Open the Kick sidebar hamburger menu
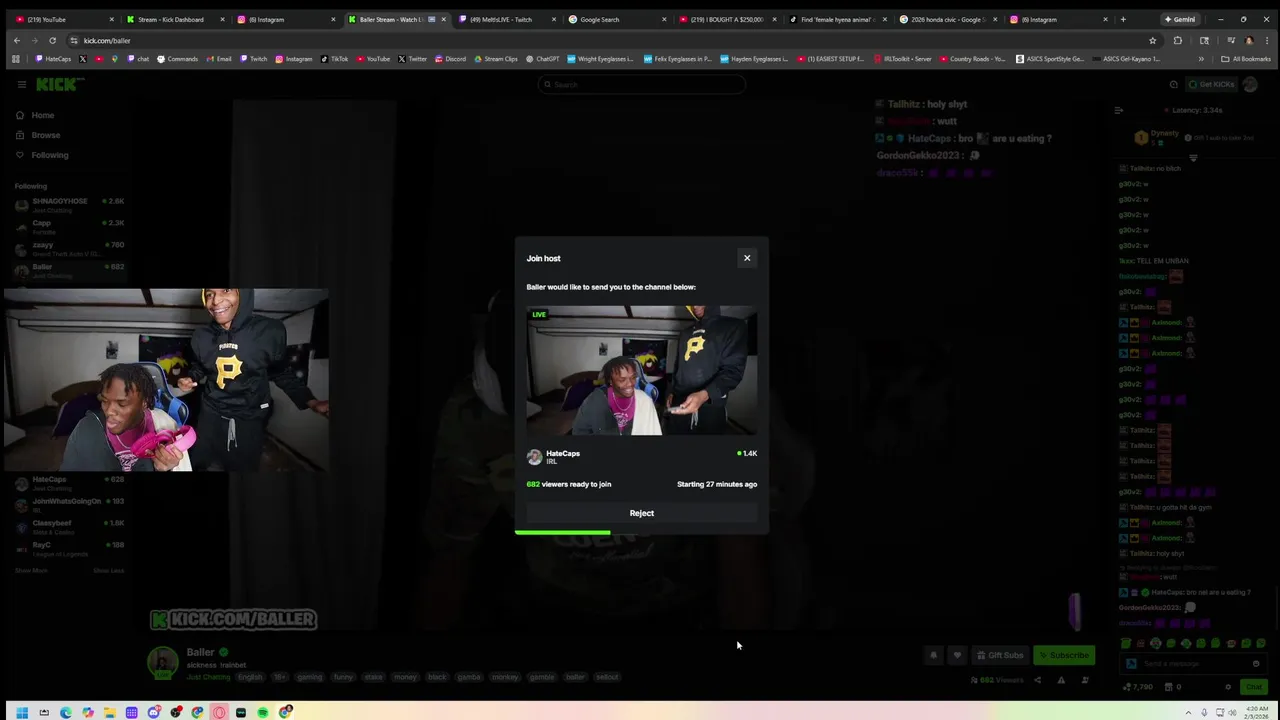 click(21, 84)
